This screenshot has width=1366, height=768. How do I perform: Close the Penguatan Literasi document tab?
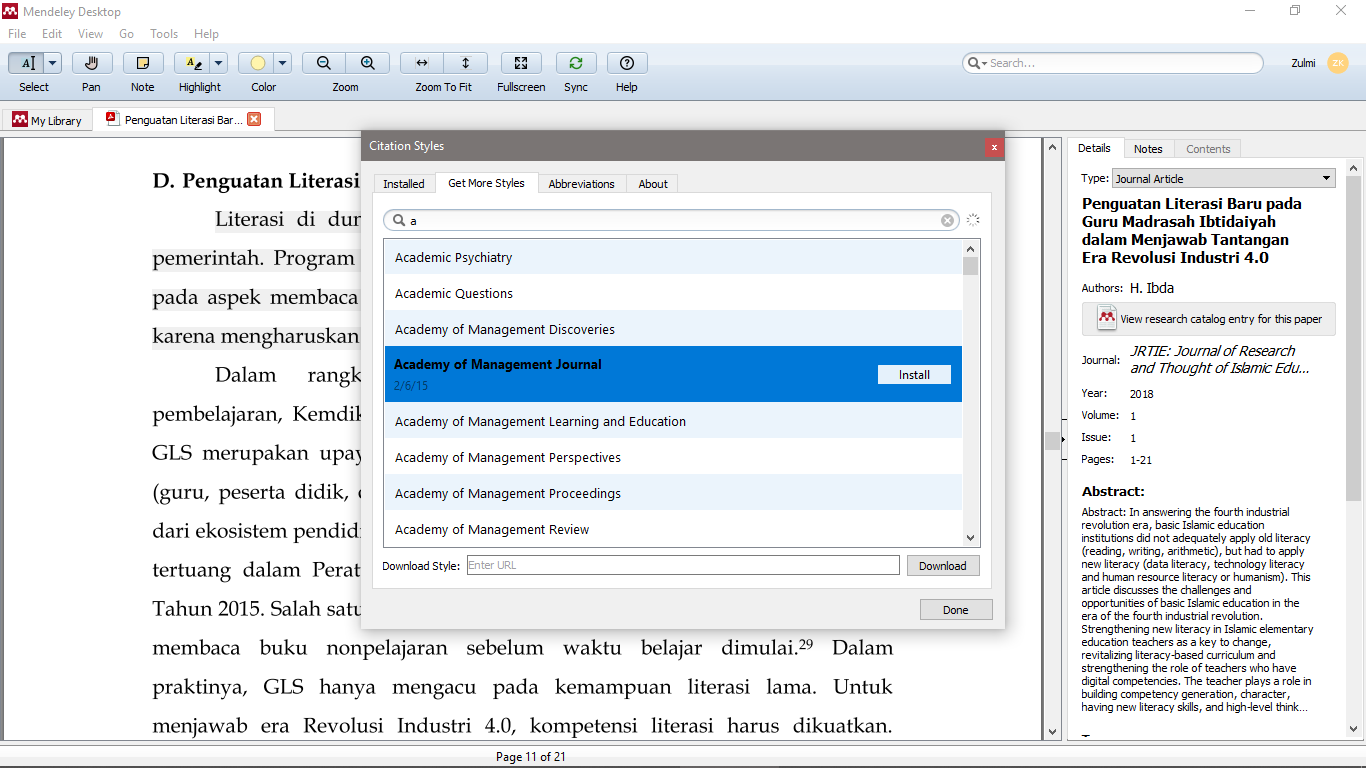coord(254,119)
